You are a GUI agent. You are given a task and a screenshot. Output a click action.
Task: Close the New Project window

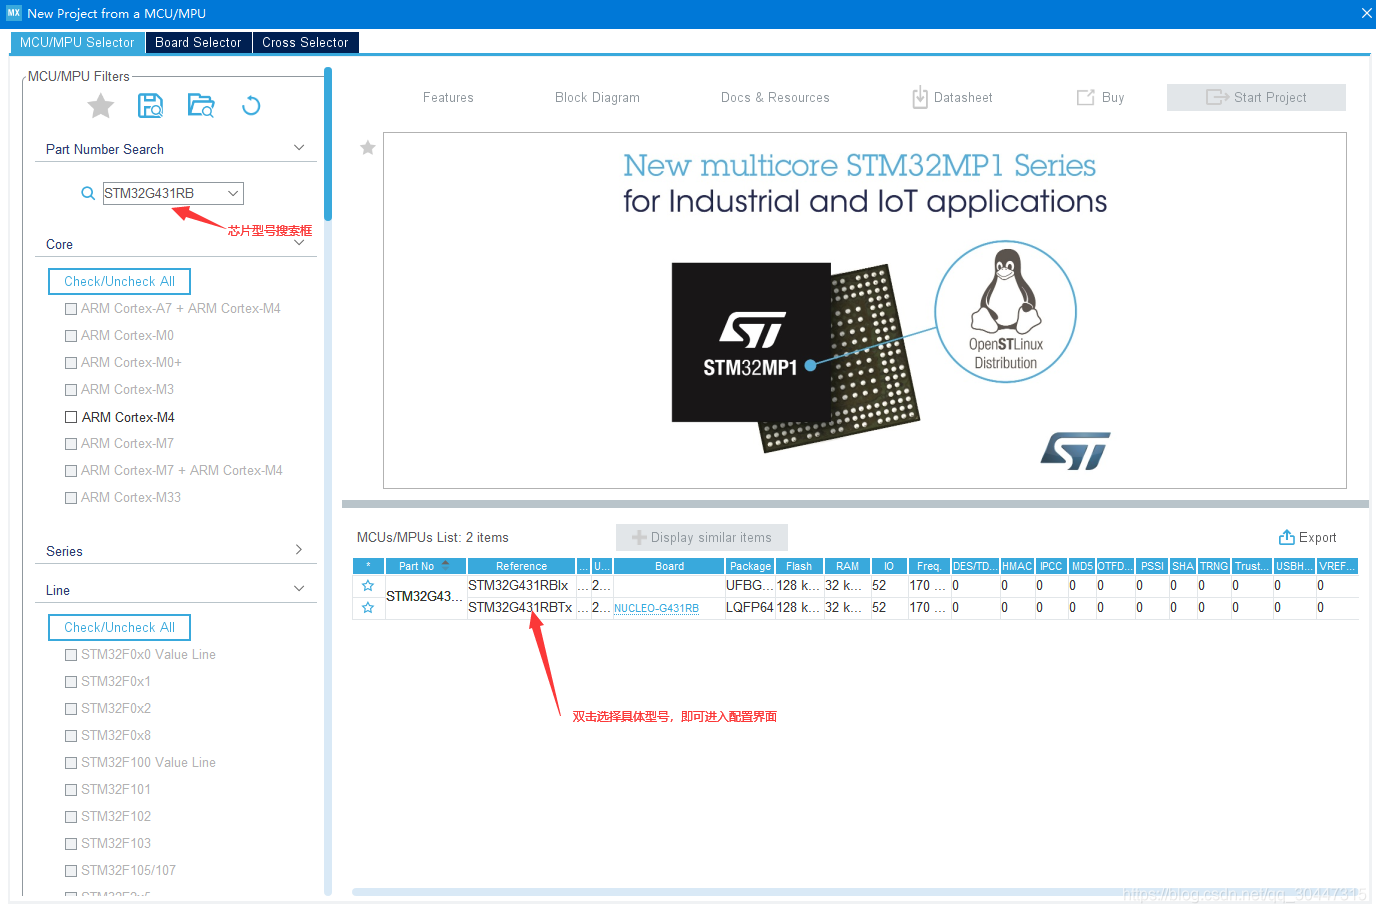(x=1366, y=13)
